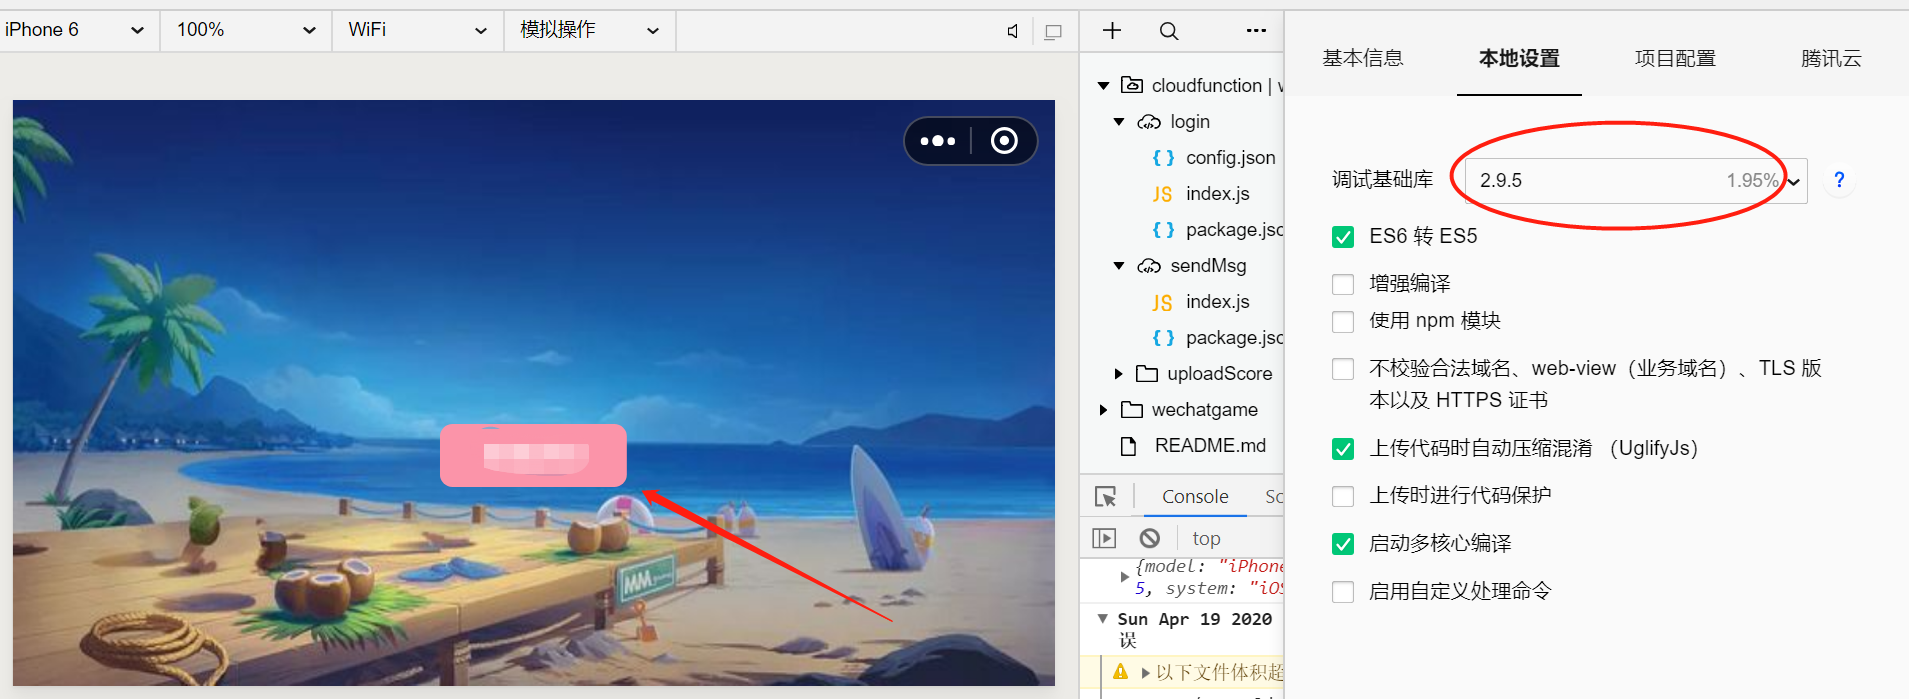Open config.json in login folder
This screenshot has width=1909, height=699.
tap(1231, 158)
